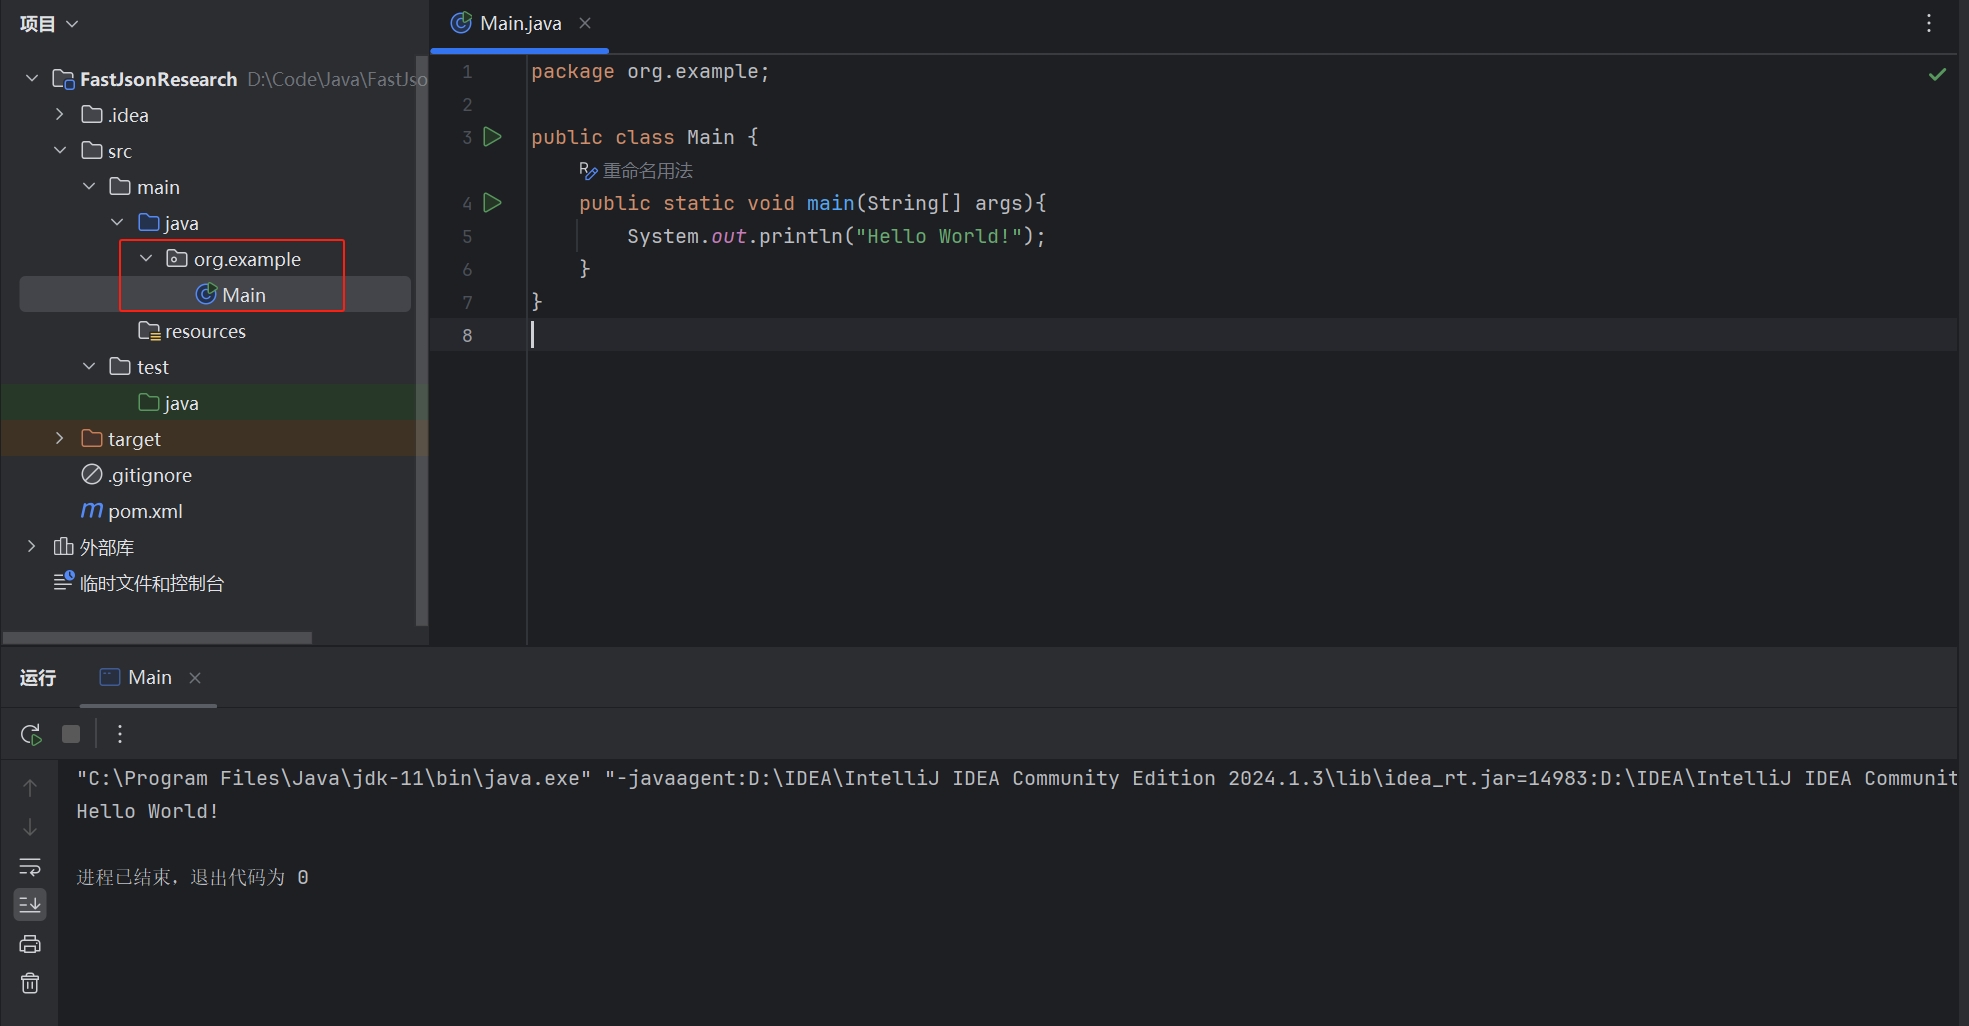1969x1026 pixels.
Task: Toggle soft-wrap in the console
Action: click(30, 867)
